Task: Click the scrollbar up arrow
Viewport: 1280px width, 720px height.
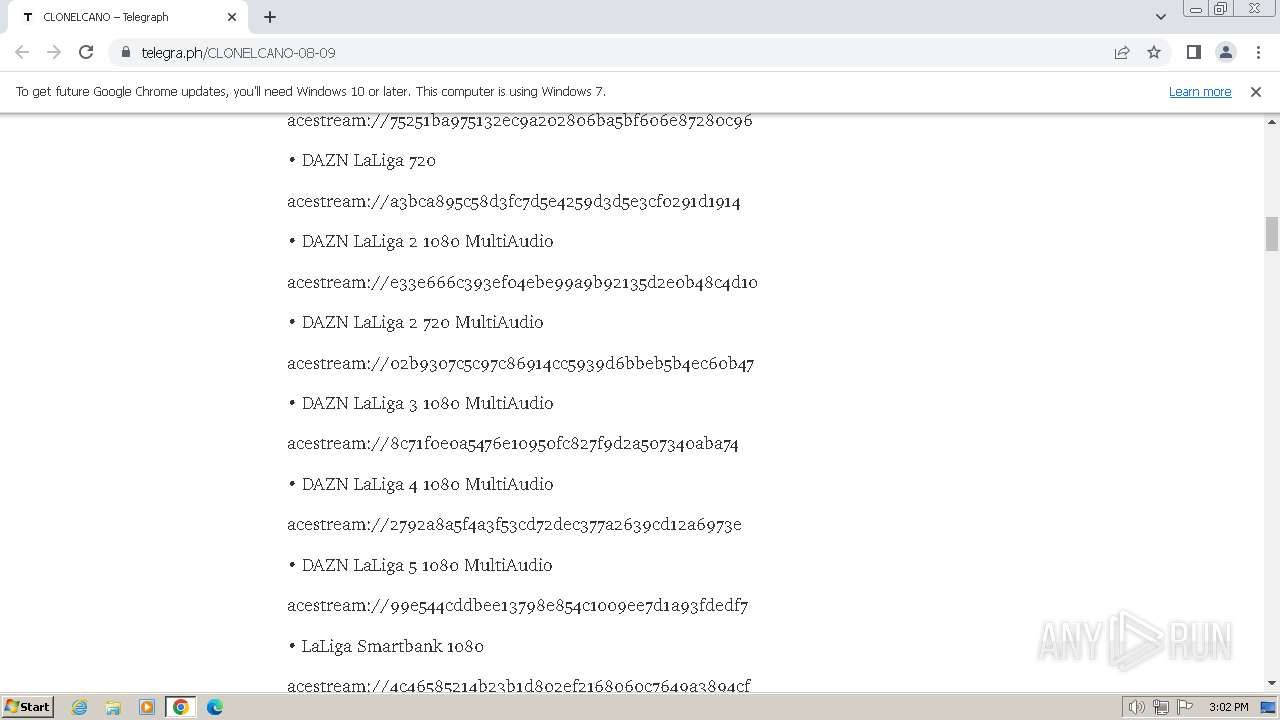Action: click(x=1272, y=122)
